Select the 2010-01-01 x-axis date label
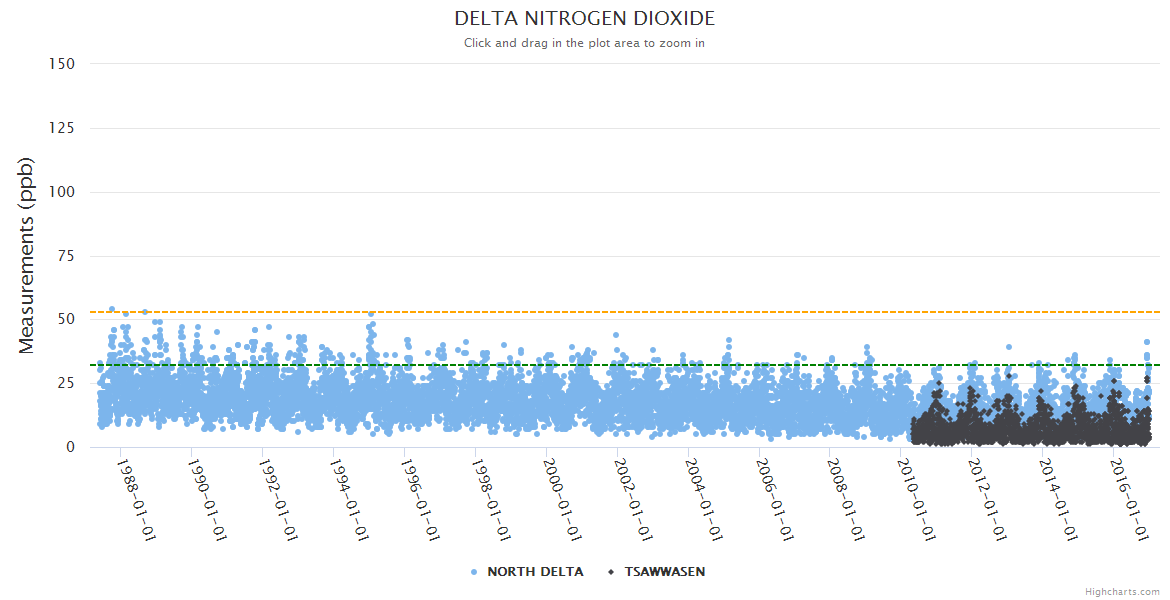This screenshot has width=1170, height=600. point(917,500)
